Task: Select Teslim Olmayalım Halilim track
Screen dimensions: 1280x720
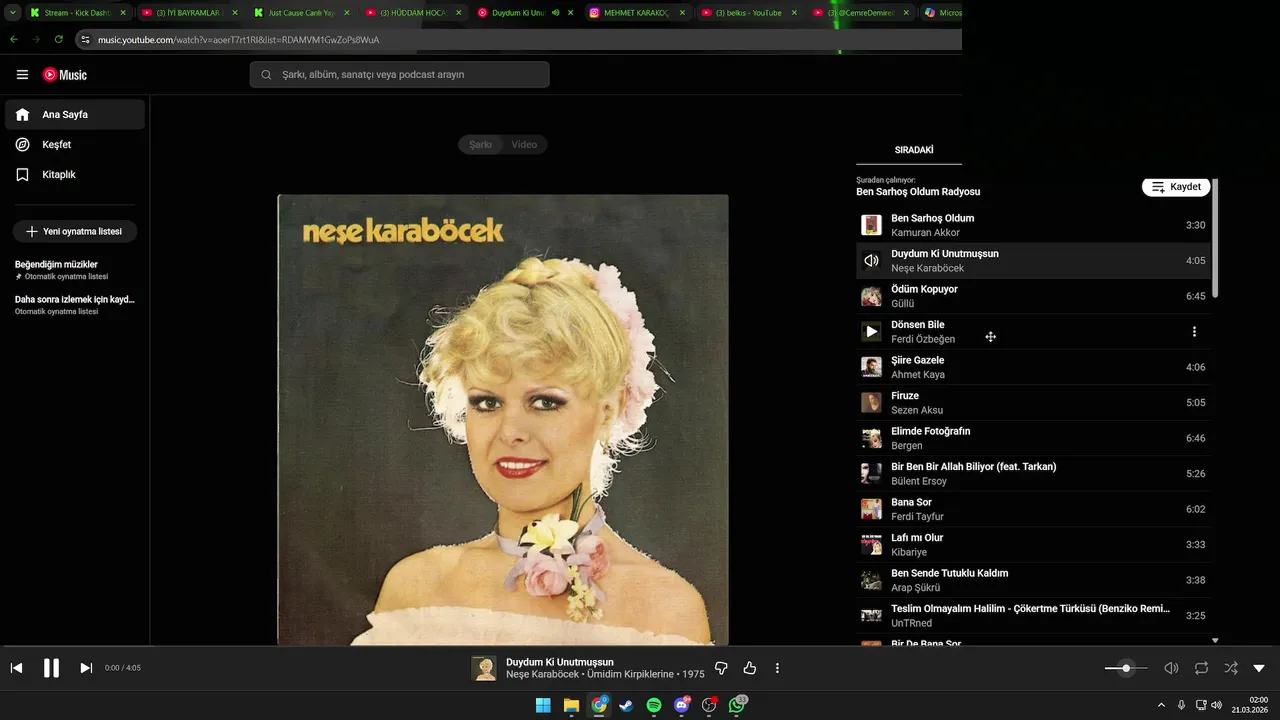Action: point(1033,616)
